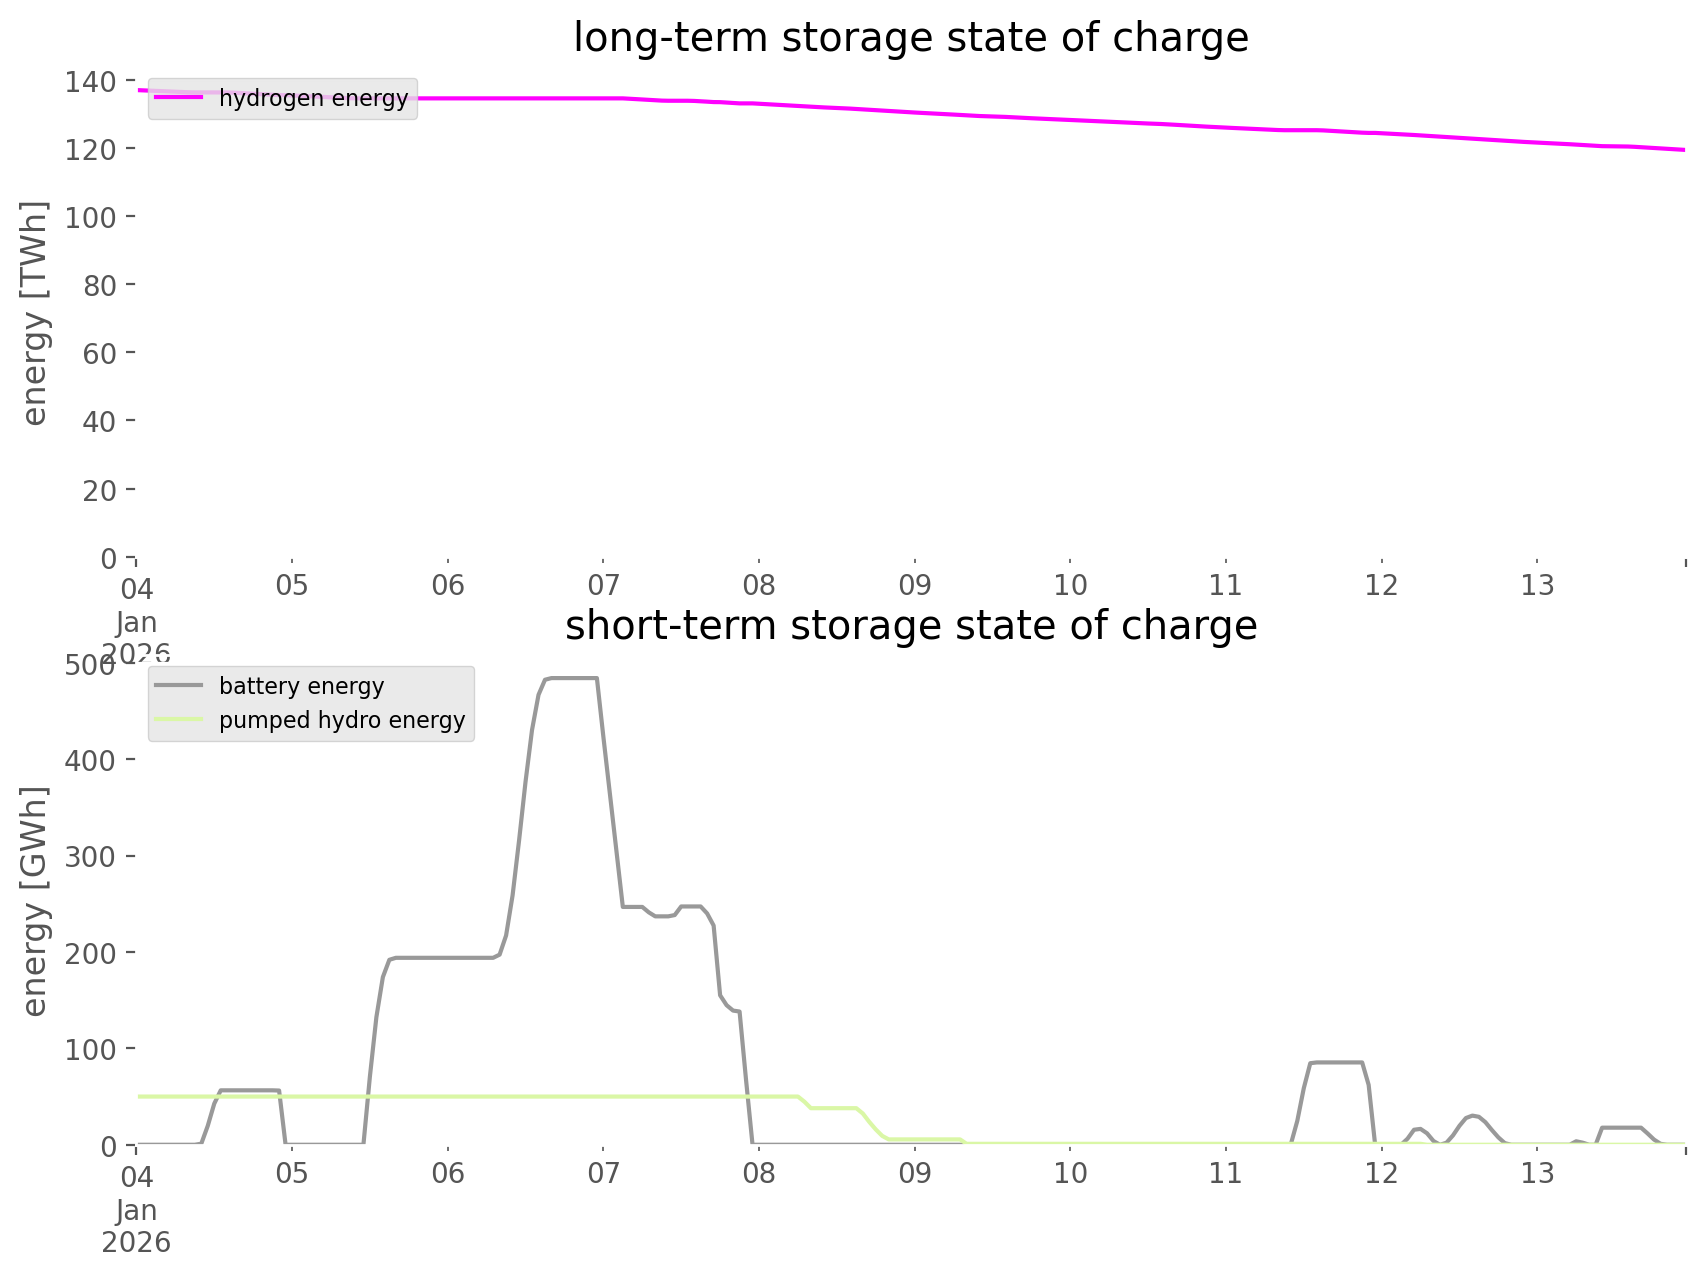Click the 'short-term storage state of charge' title
The height and width of the screenshot is (1277, 1706).
click(910, 626)
